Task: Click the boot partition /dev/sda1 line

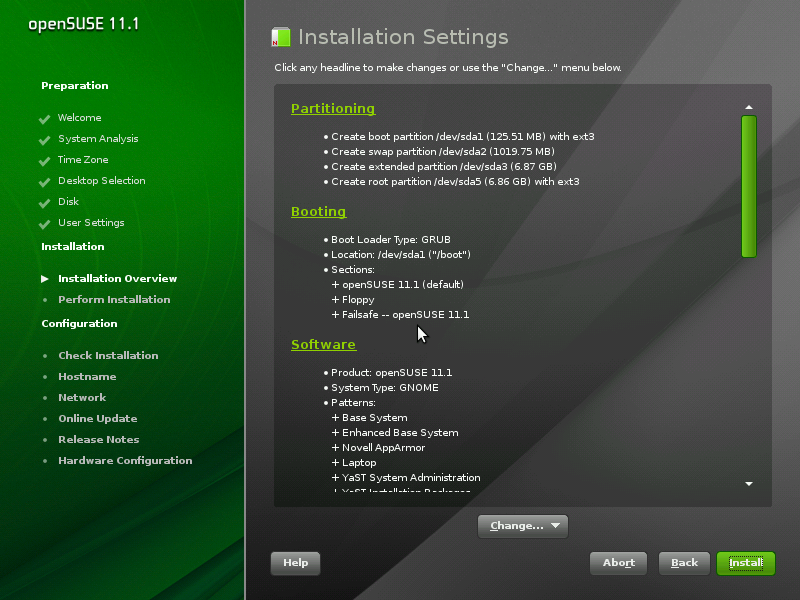Action: [462, 137]
